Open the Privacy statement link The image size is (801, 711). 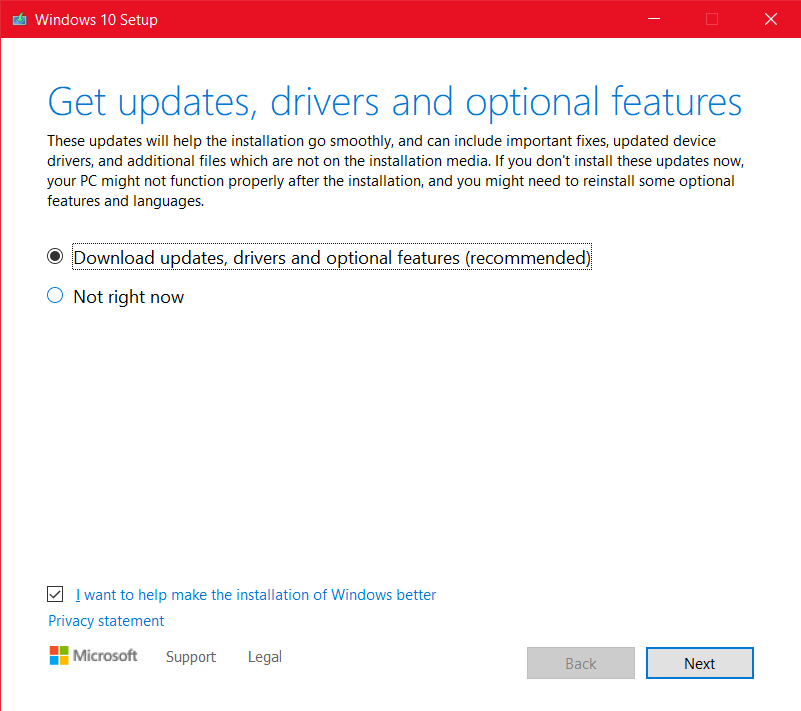click(106, 621)
